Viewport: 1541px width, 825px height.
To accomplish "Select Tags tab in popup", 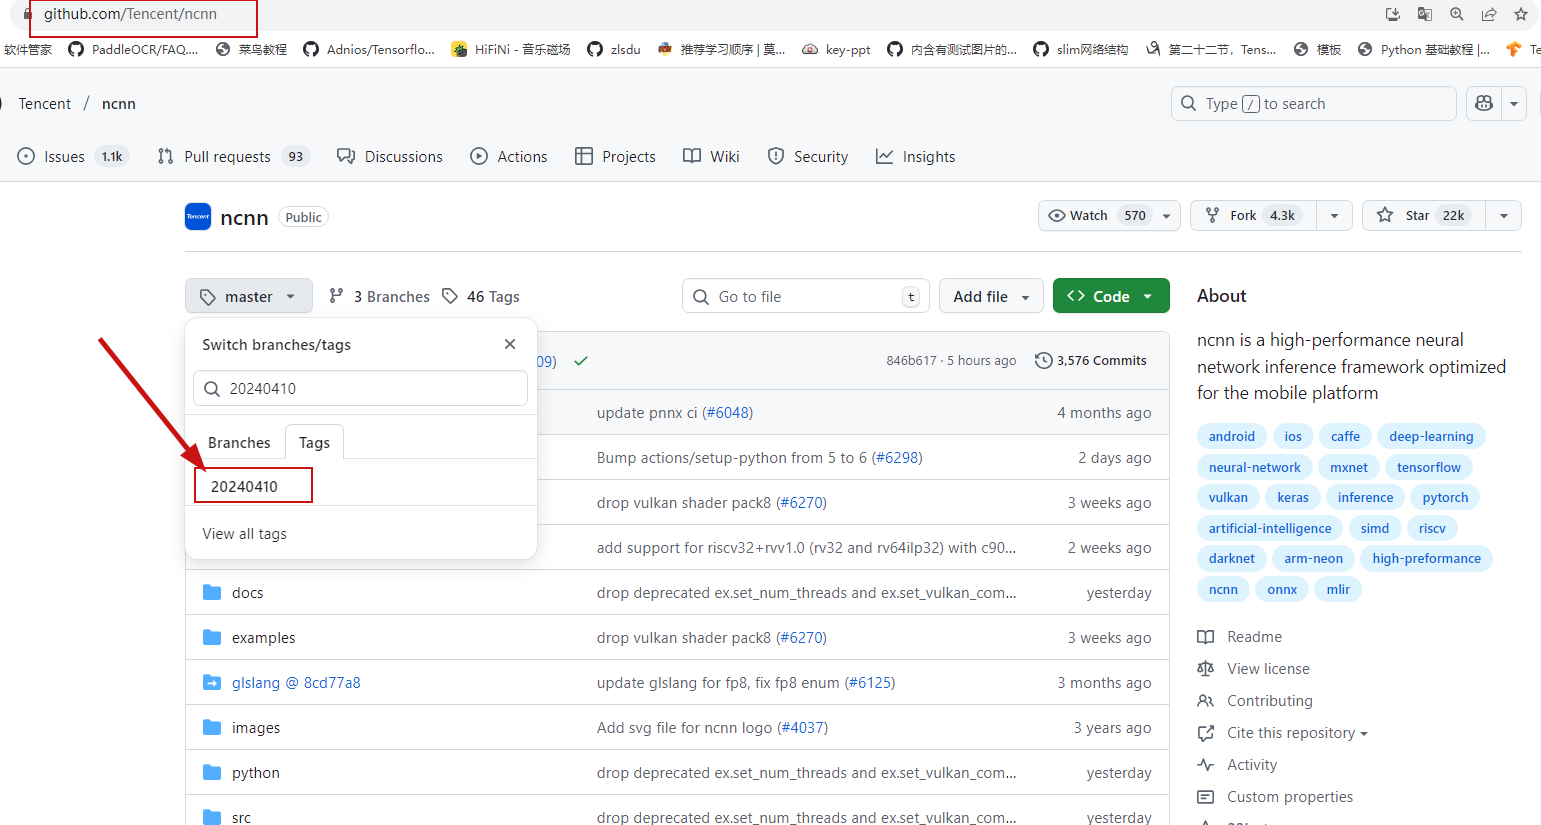I will [314, 442].
